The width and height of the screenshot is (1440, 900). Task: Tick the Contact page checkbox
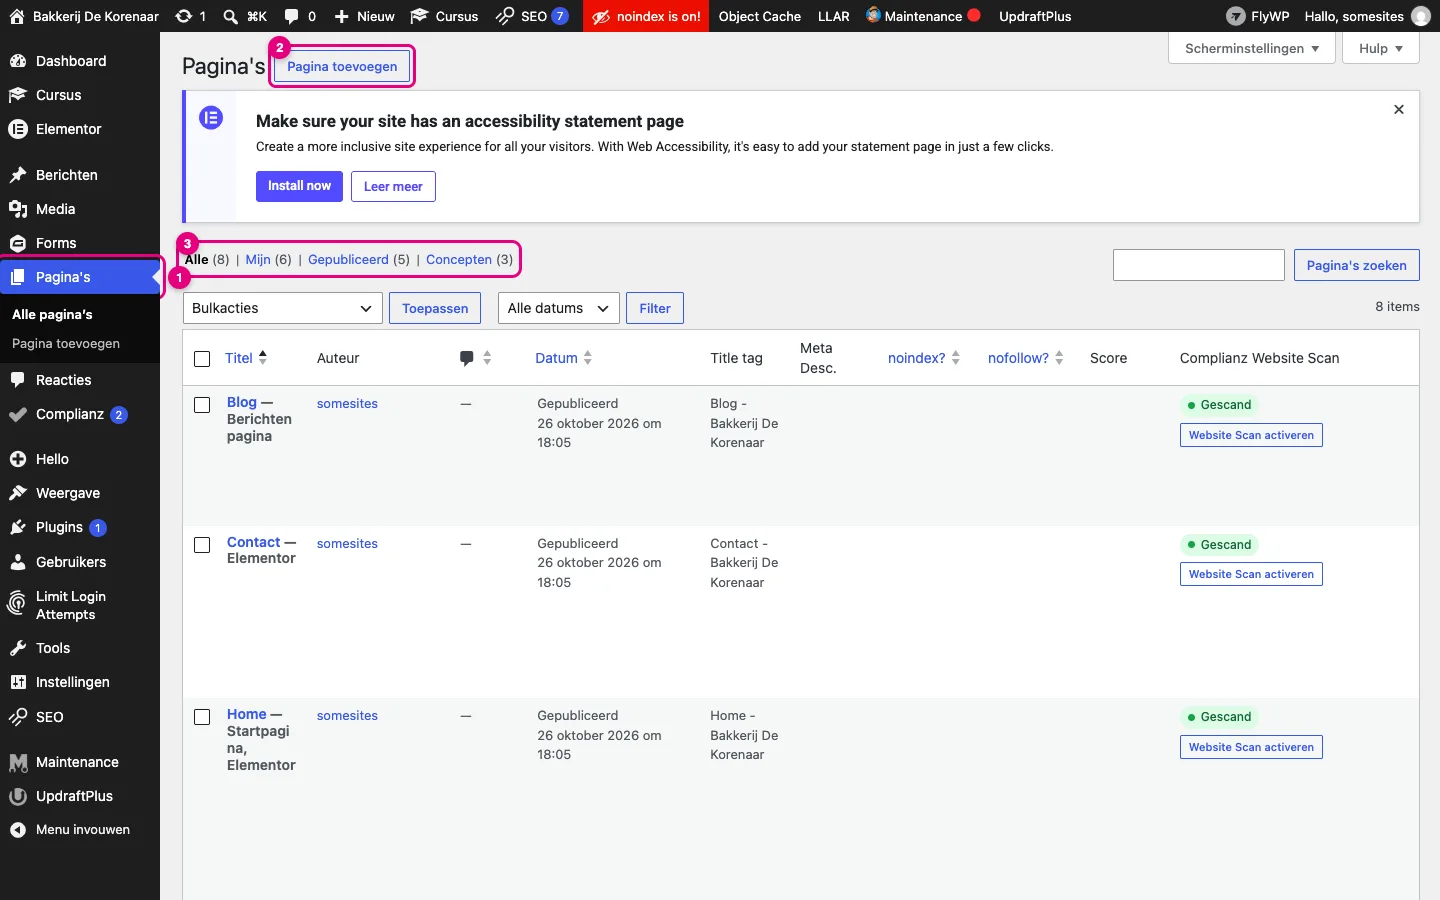click(x=202, y=545)
